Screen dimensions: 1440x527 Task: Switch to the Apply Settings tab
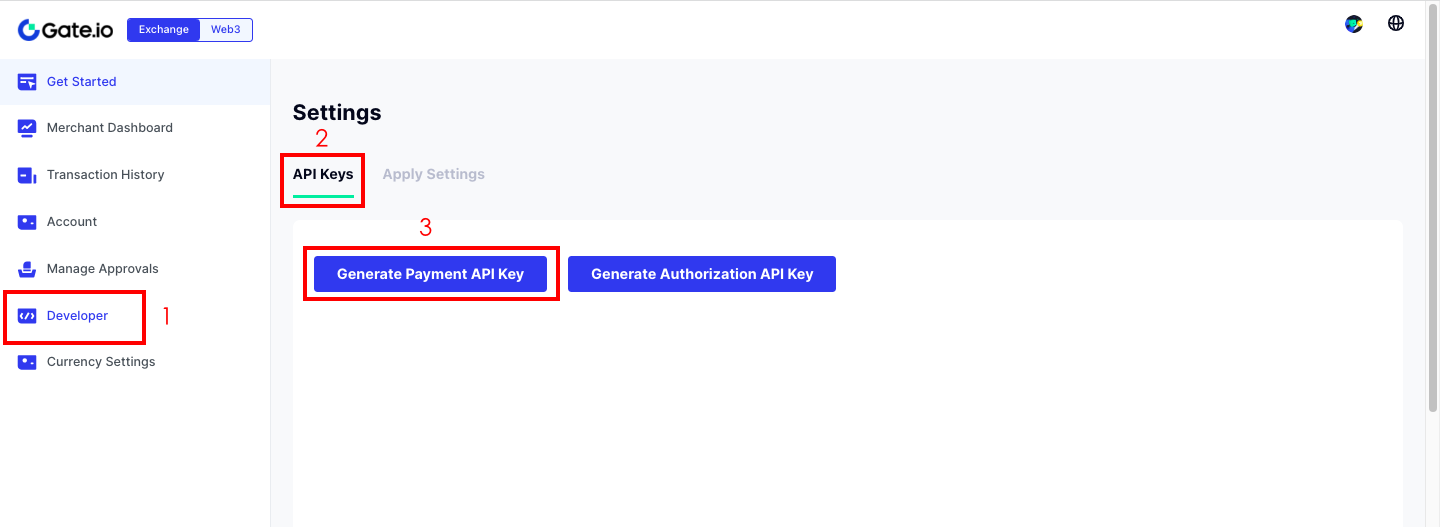coord(433,174)
